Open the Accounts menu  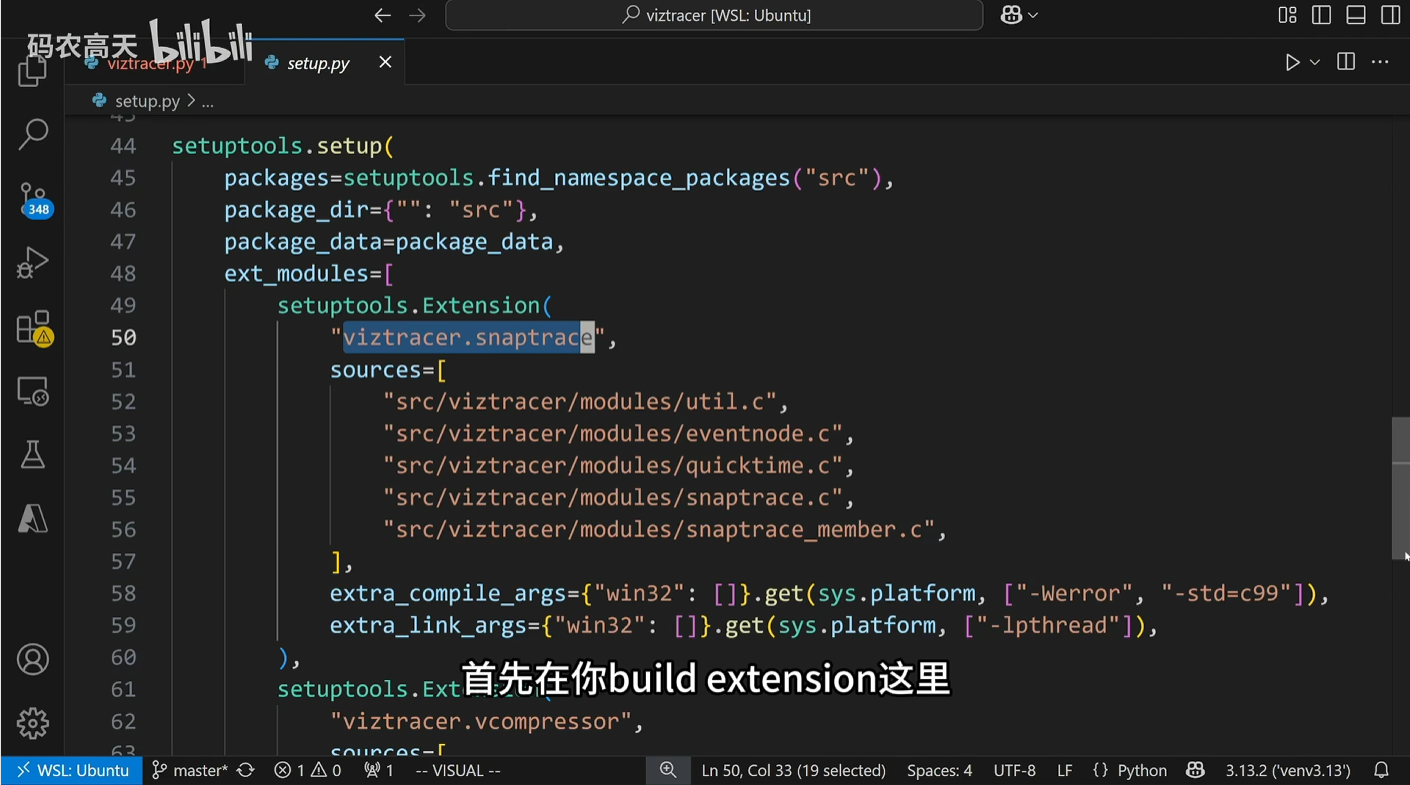[x=33, y=660]
